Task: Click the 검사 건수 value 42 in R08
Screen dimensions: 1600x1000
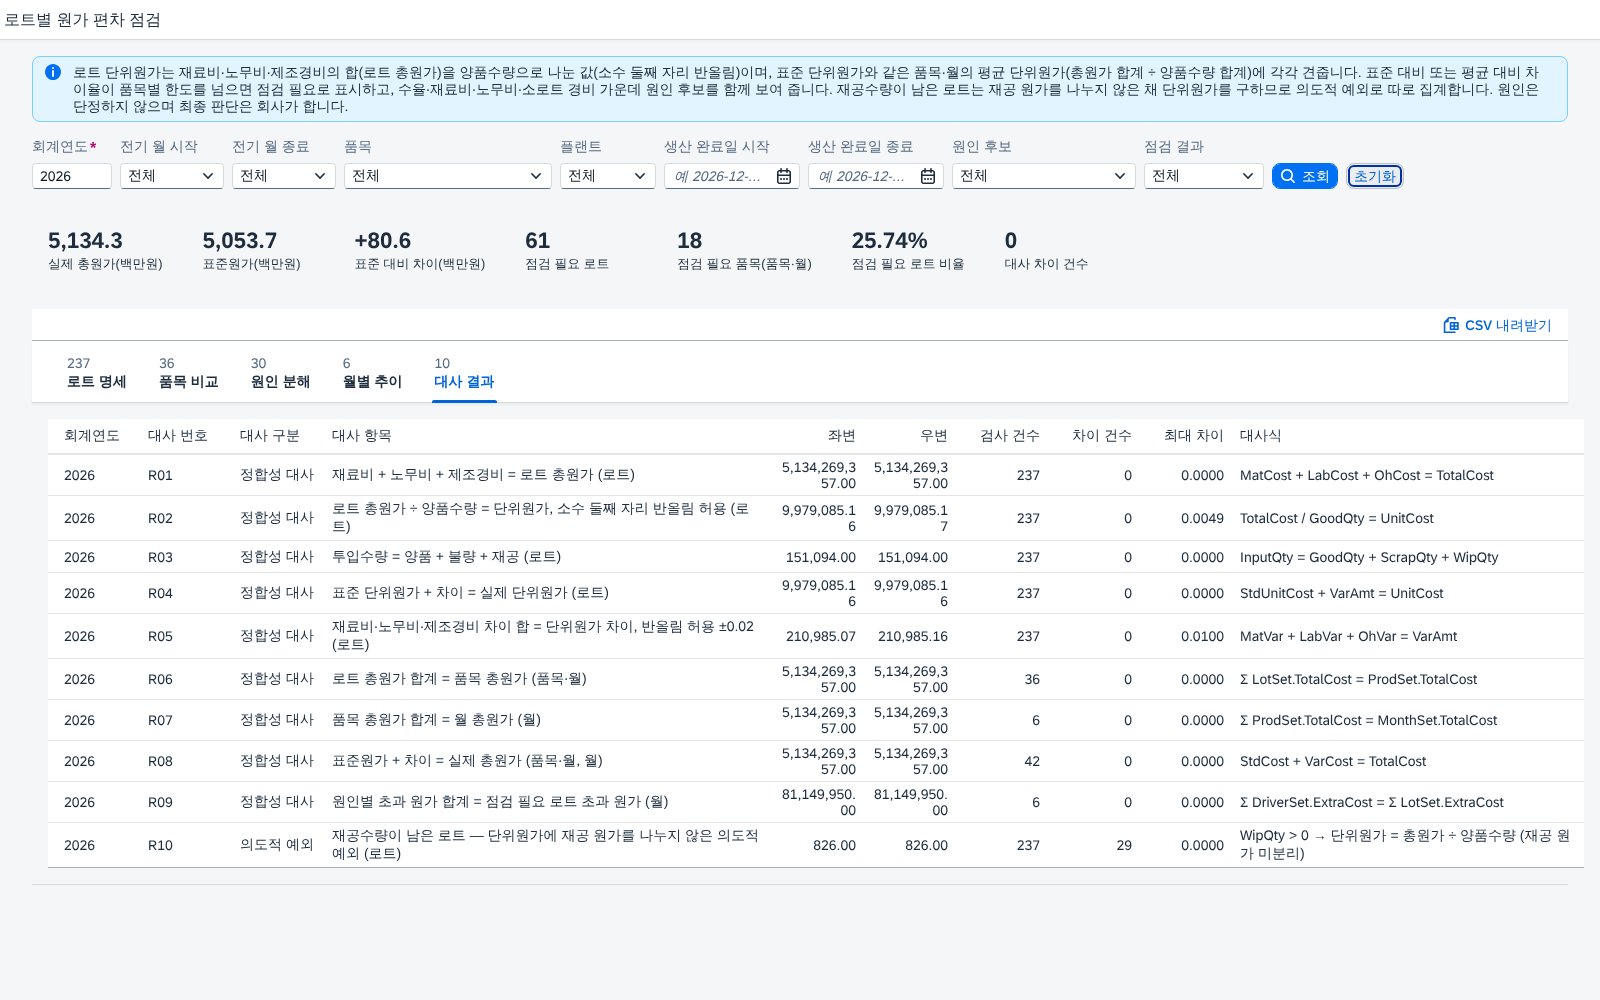Action: [x=1032, y=761]
